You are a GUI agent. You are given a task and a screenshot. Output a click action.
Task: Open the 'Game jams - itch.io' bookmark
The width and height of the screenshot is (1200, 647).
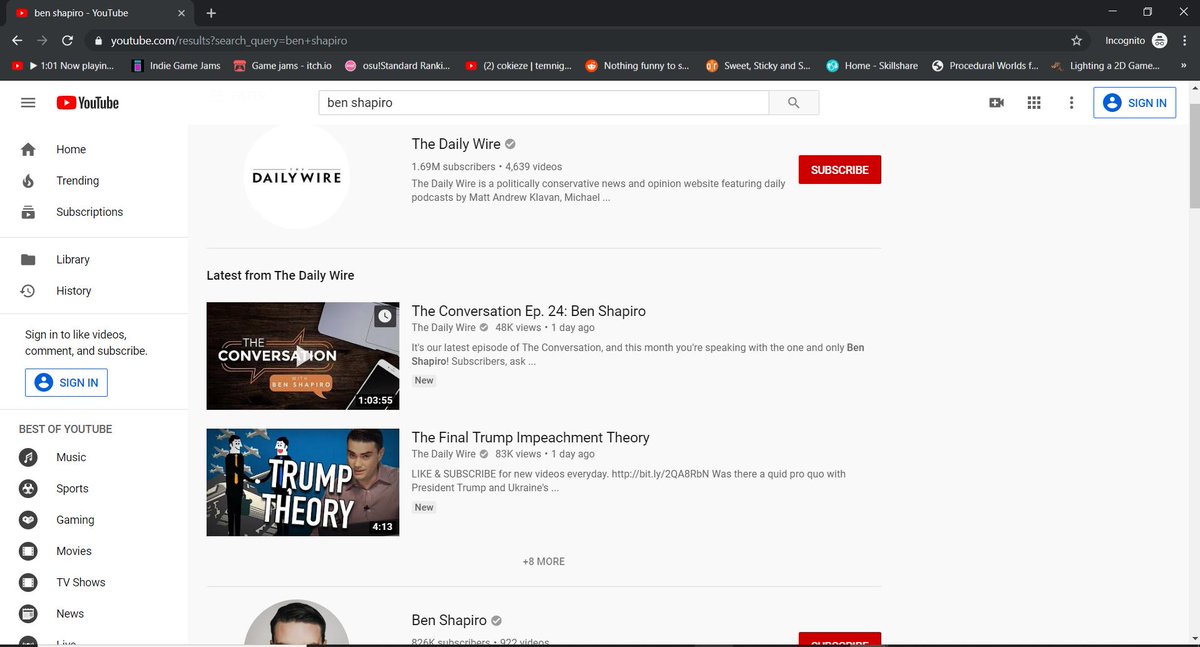point(284,66)
